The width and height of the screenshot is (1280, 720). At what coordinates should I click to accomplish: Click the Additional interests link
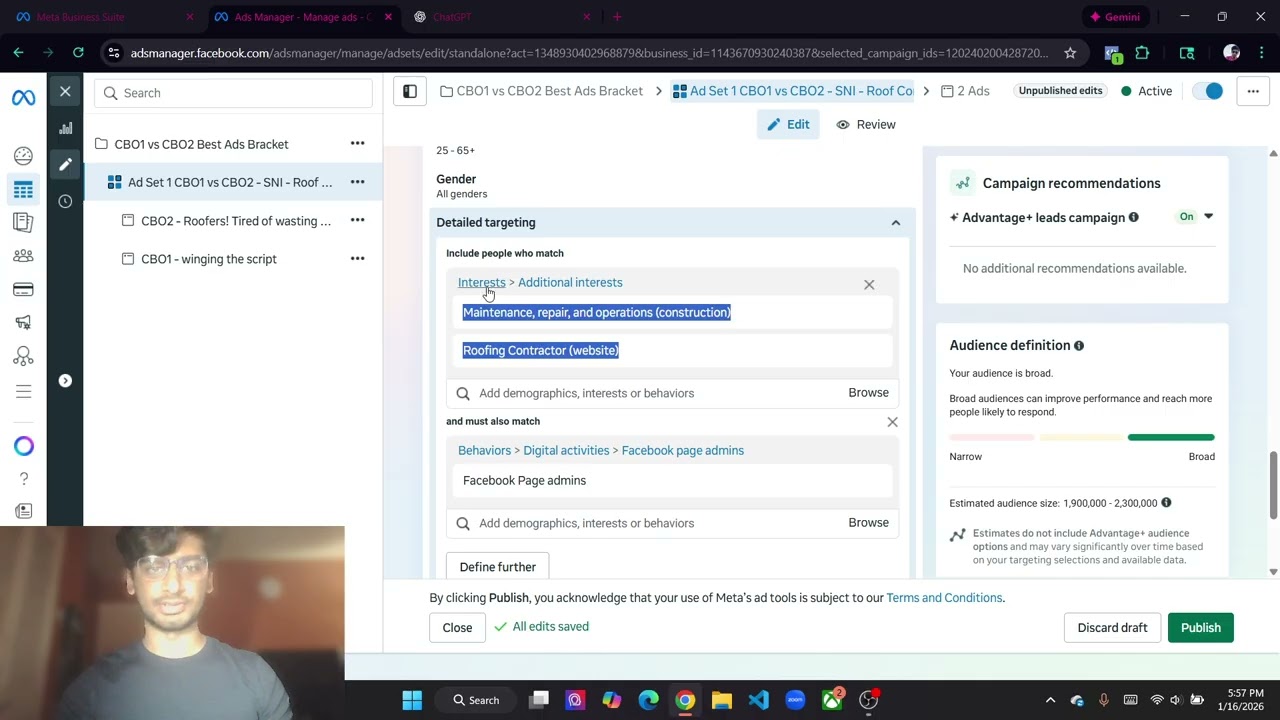pyautogui.click(x=570, y=282)
